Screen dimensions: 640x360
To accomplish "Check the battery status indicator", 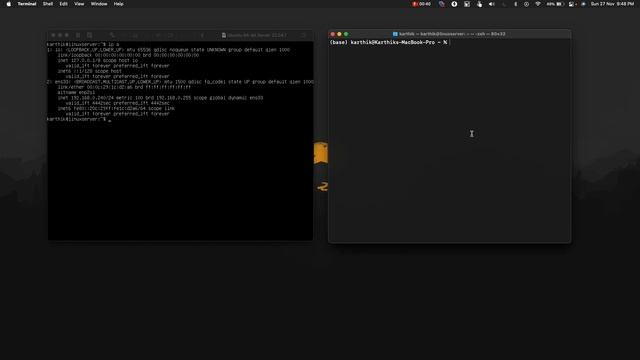I will coord(555,4).
